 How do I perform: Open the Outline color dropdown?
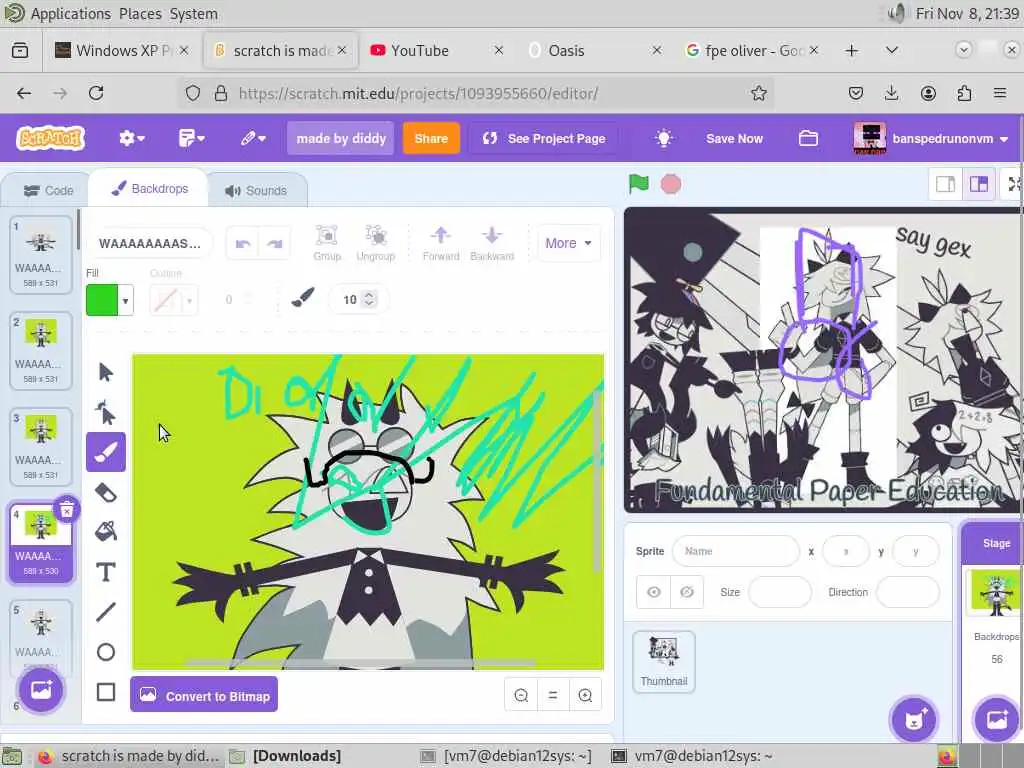pos(189,300)
